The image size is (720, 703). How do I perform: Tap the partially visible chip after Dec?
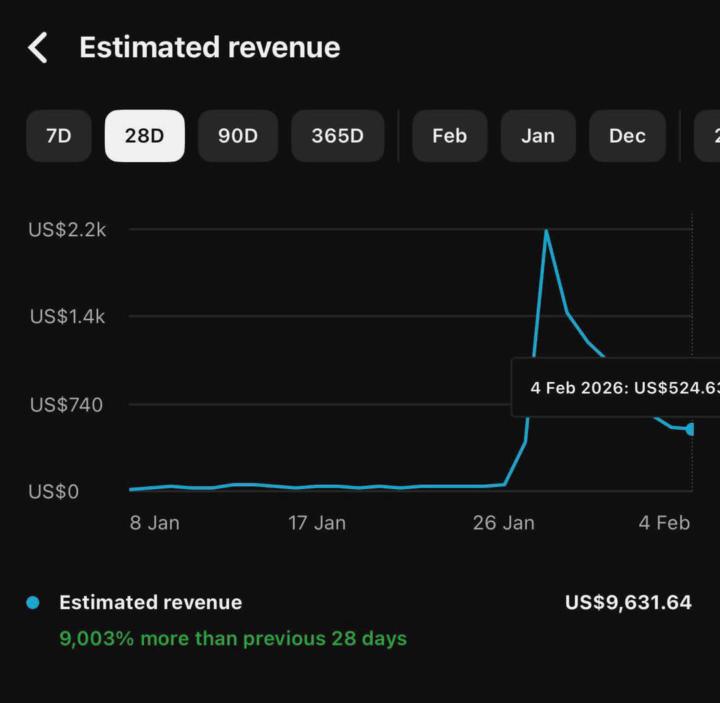(x=709, y=136)
